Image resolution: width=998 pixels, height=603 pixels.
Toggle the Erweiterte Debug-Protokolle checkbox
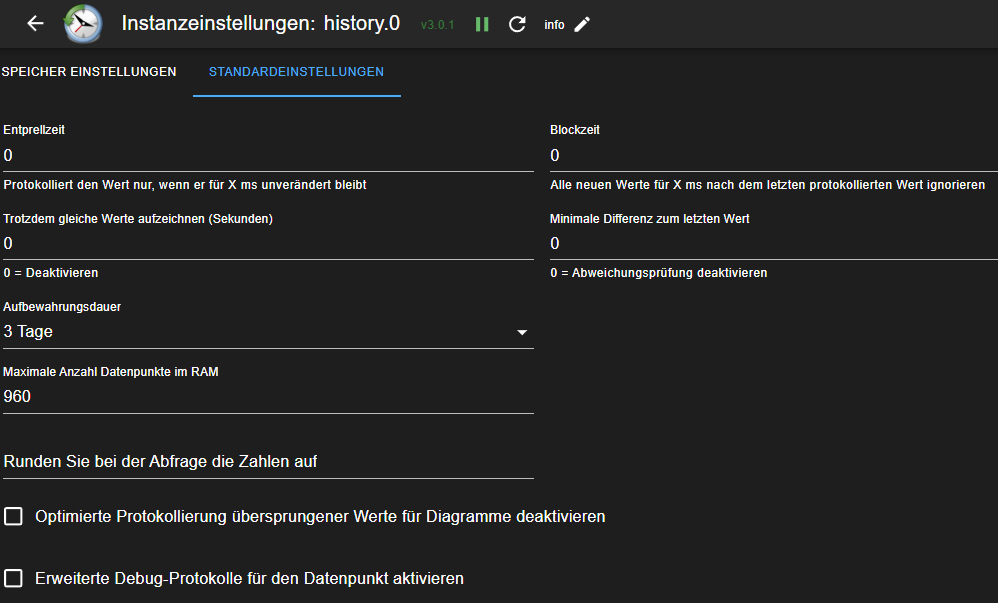coord(14,579)
